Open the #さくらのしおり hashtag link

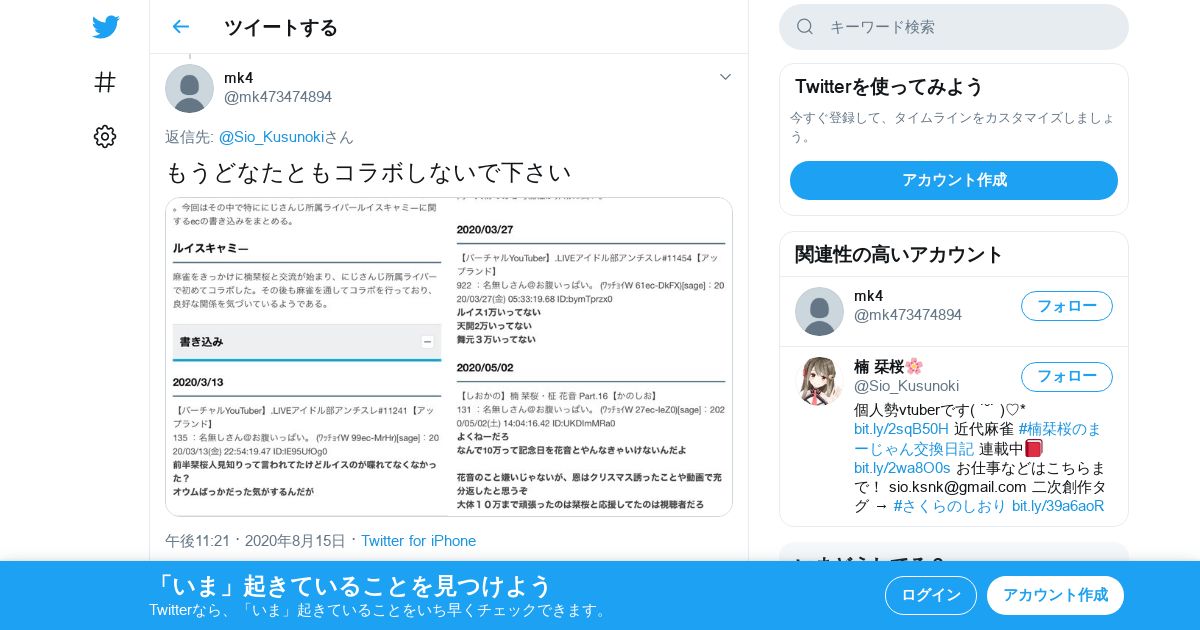[x=950, y=506]
